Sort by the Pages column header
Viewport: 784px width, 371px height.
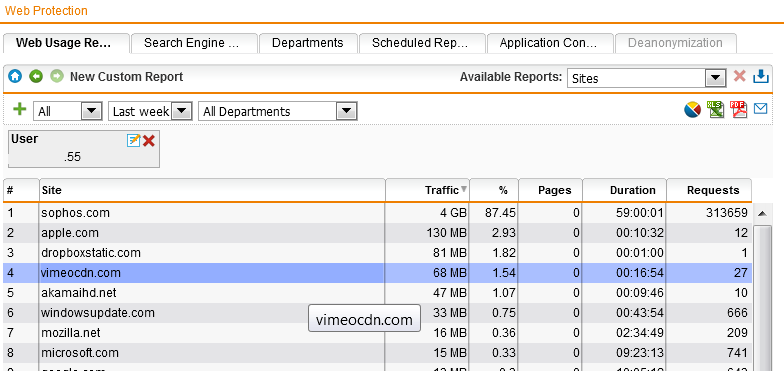550,190
